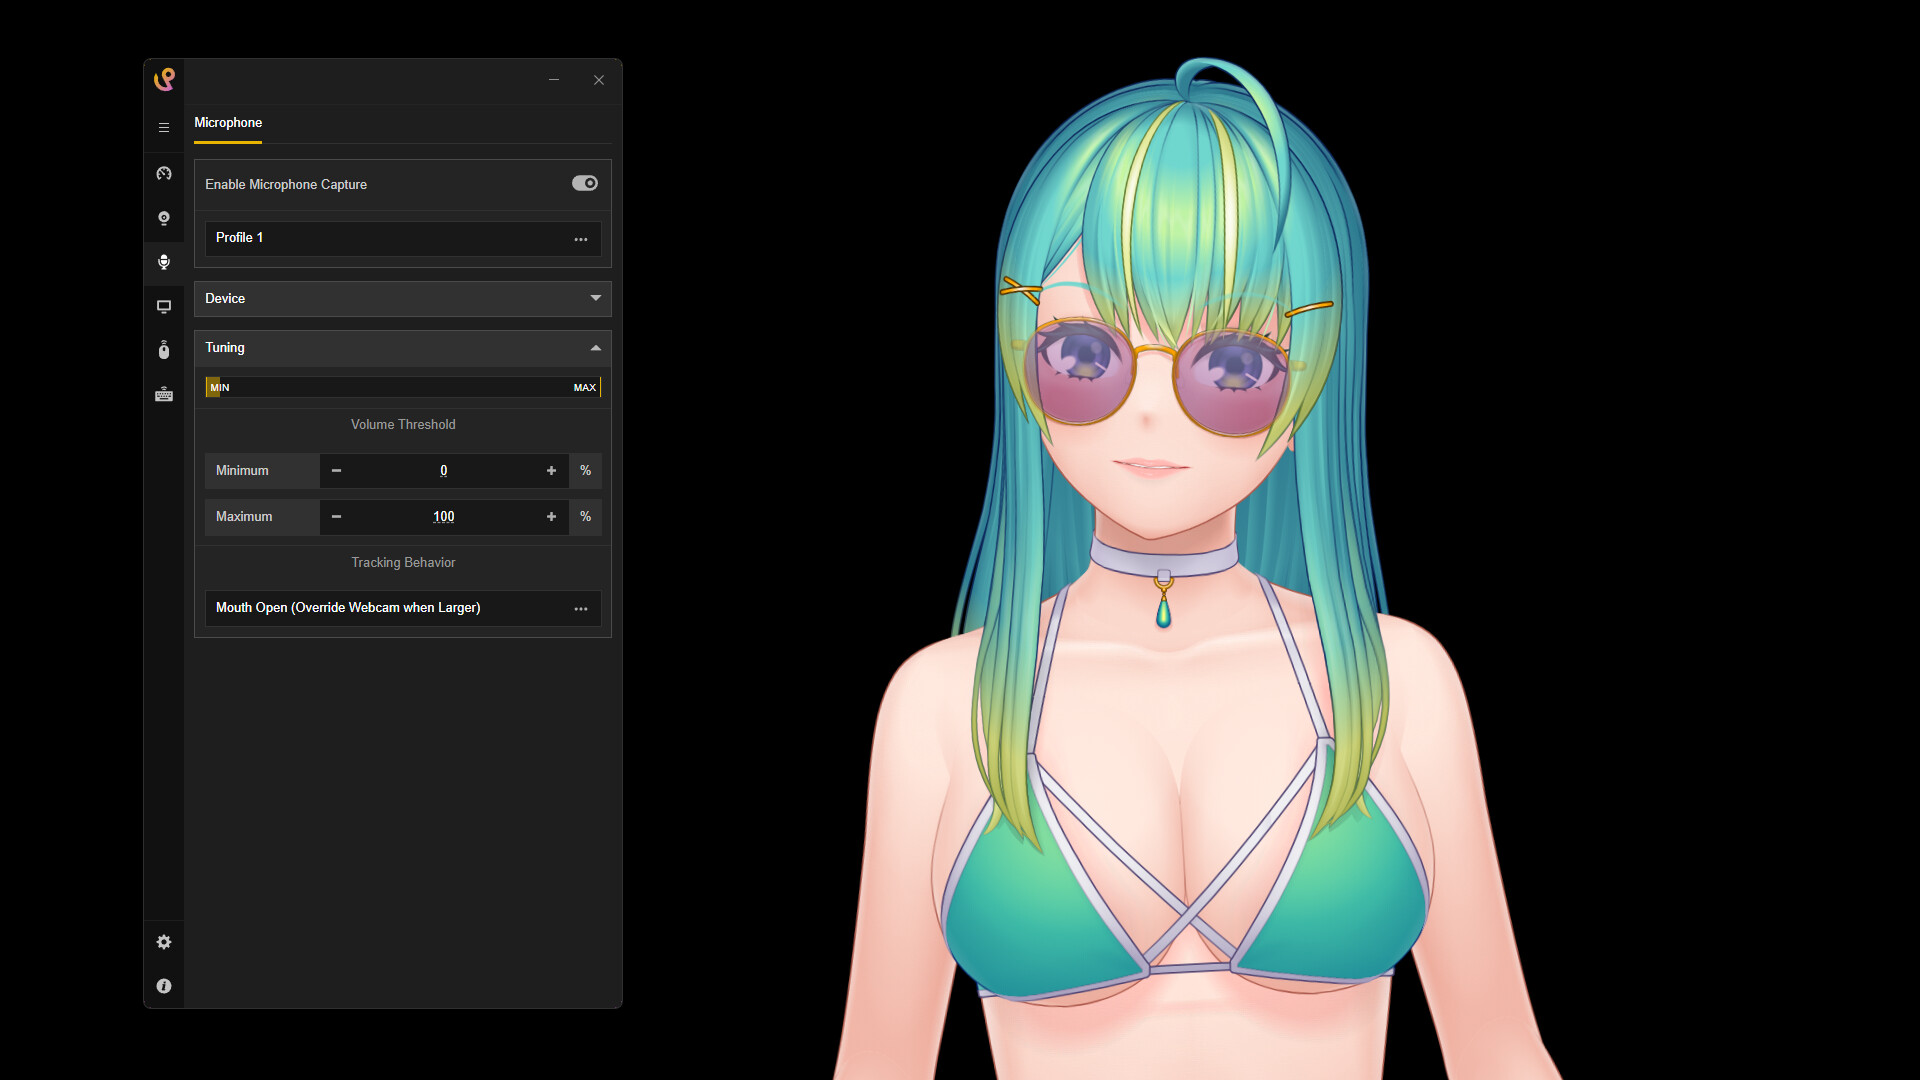Click the MIN/MAX volume level meter
Viewport: 1920px width, 1080px height.
[402, 387]
